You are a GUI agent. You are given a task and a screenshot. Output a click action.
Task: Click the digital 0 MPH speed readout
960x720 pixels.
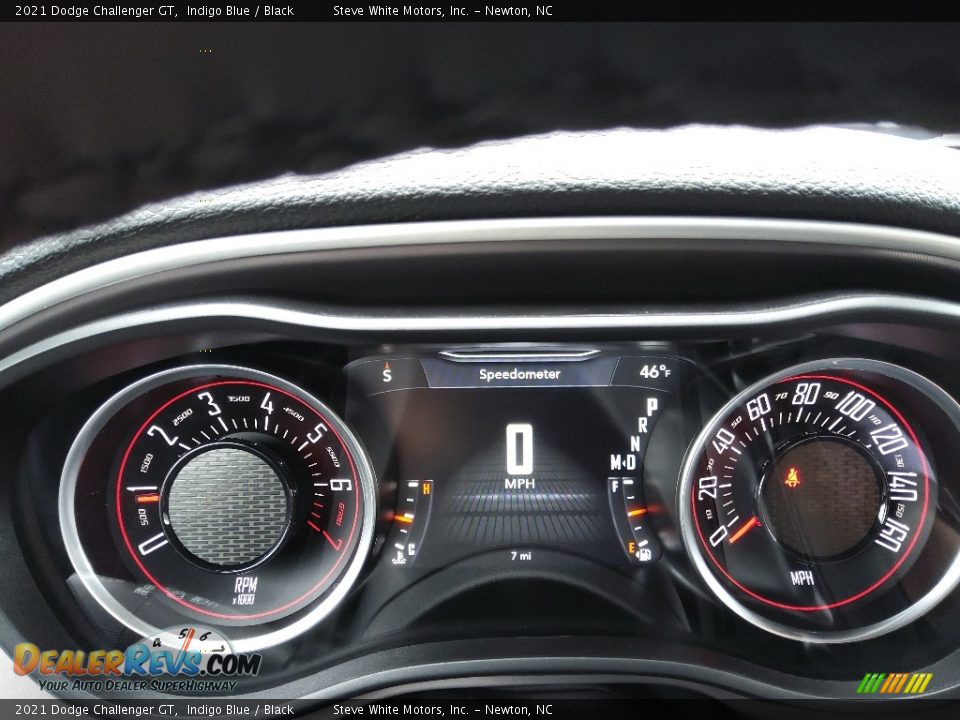point(519,456)
